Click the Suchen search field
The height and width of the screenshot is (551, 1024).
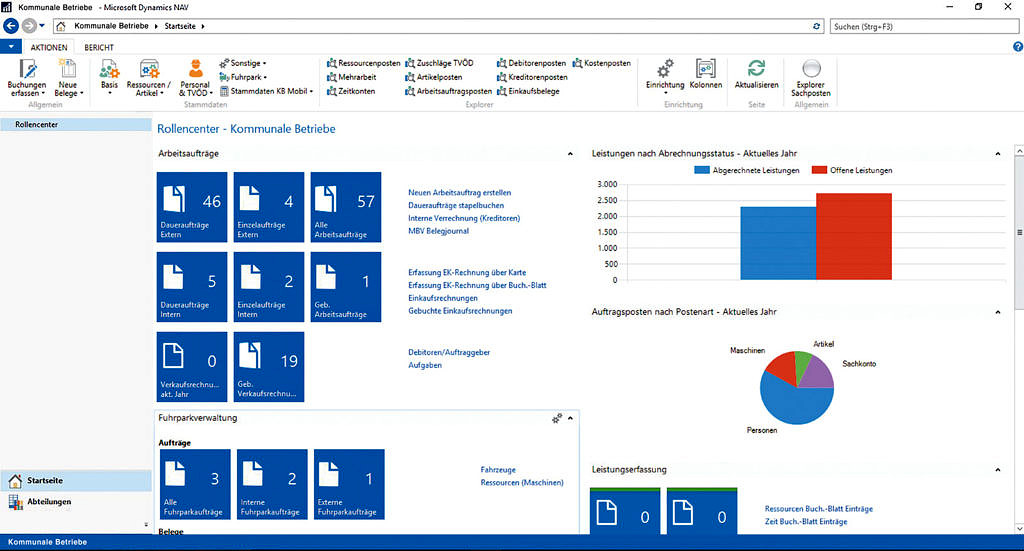click(x=920, y=26)
